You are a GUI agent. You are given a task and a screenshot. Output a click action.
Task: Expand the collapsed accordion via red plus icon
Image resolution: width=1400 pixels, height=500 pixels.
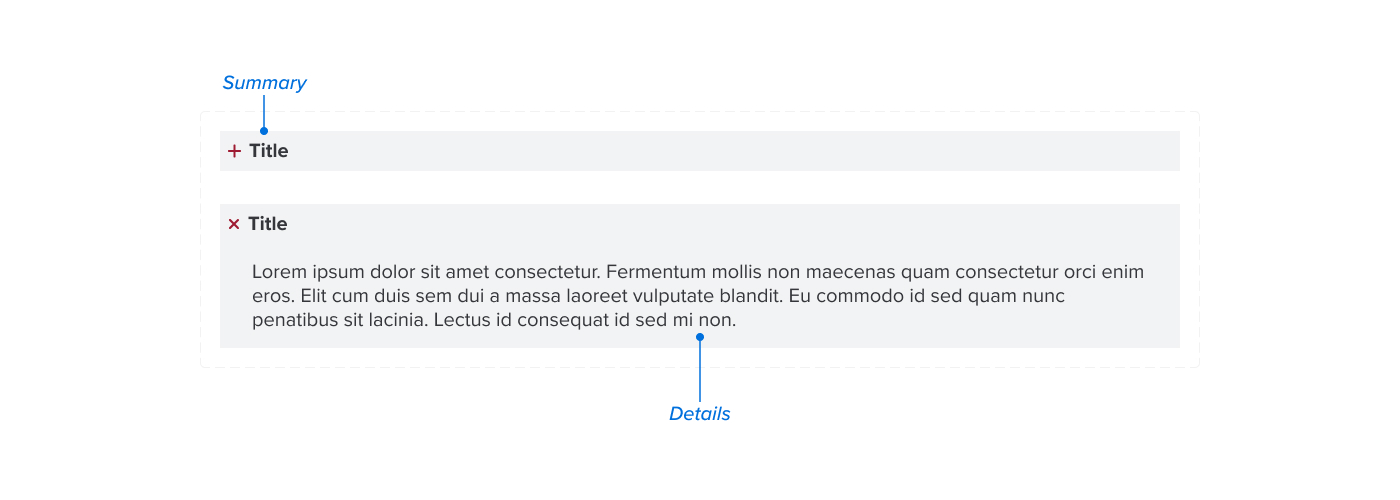point(235,151)
